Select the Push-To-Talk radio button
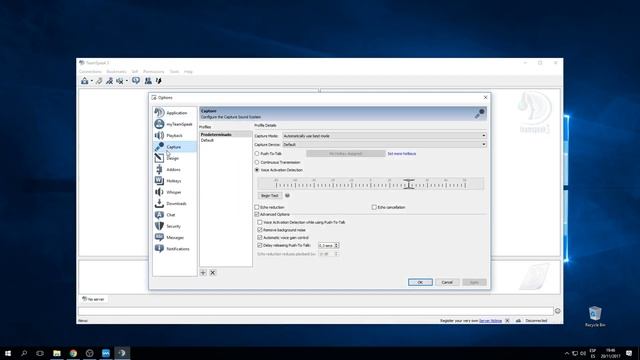Screen dimensions: 640x360 tap(257, 154)
